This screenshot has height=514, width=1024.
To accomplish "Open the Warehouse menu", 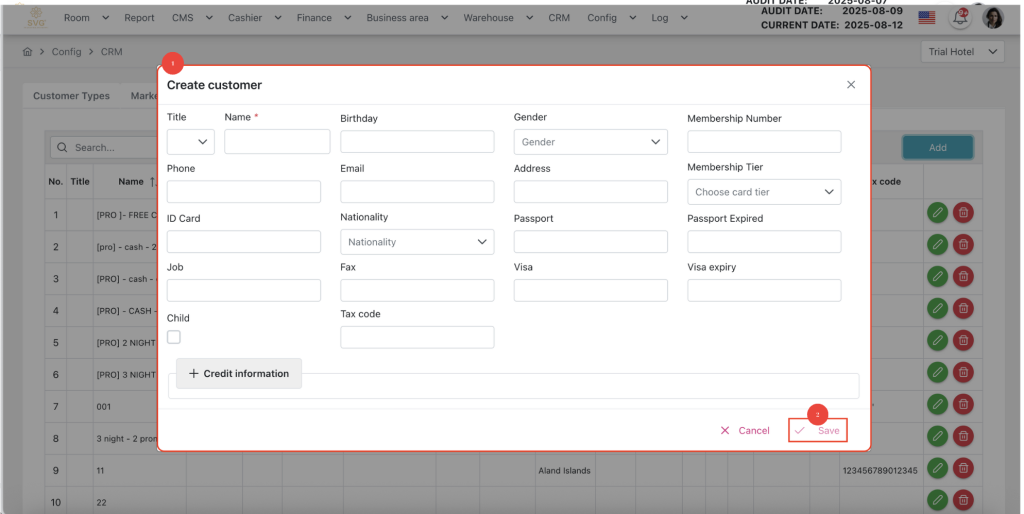I will click(495, 18).
